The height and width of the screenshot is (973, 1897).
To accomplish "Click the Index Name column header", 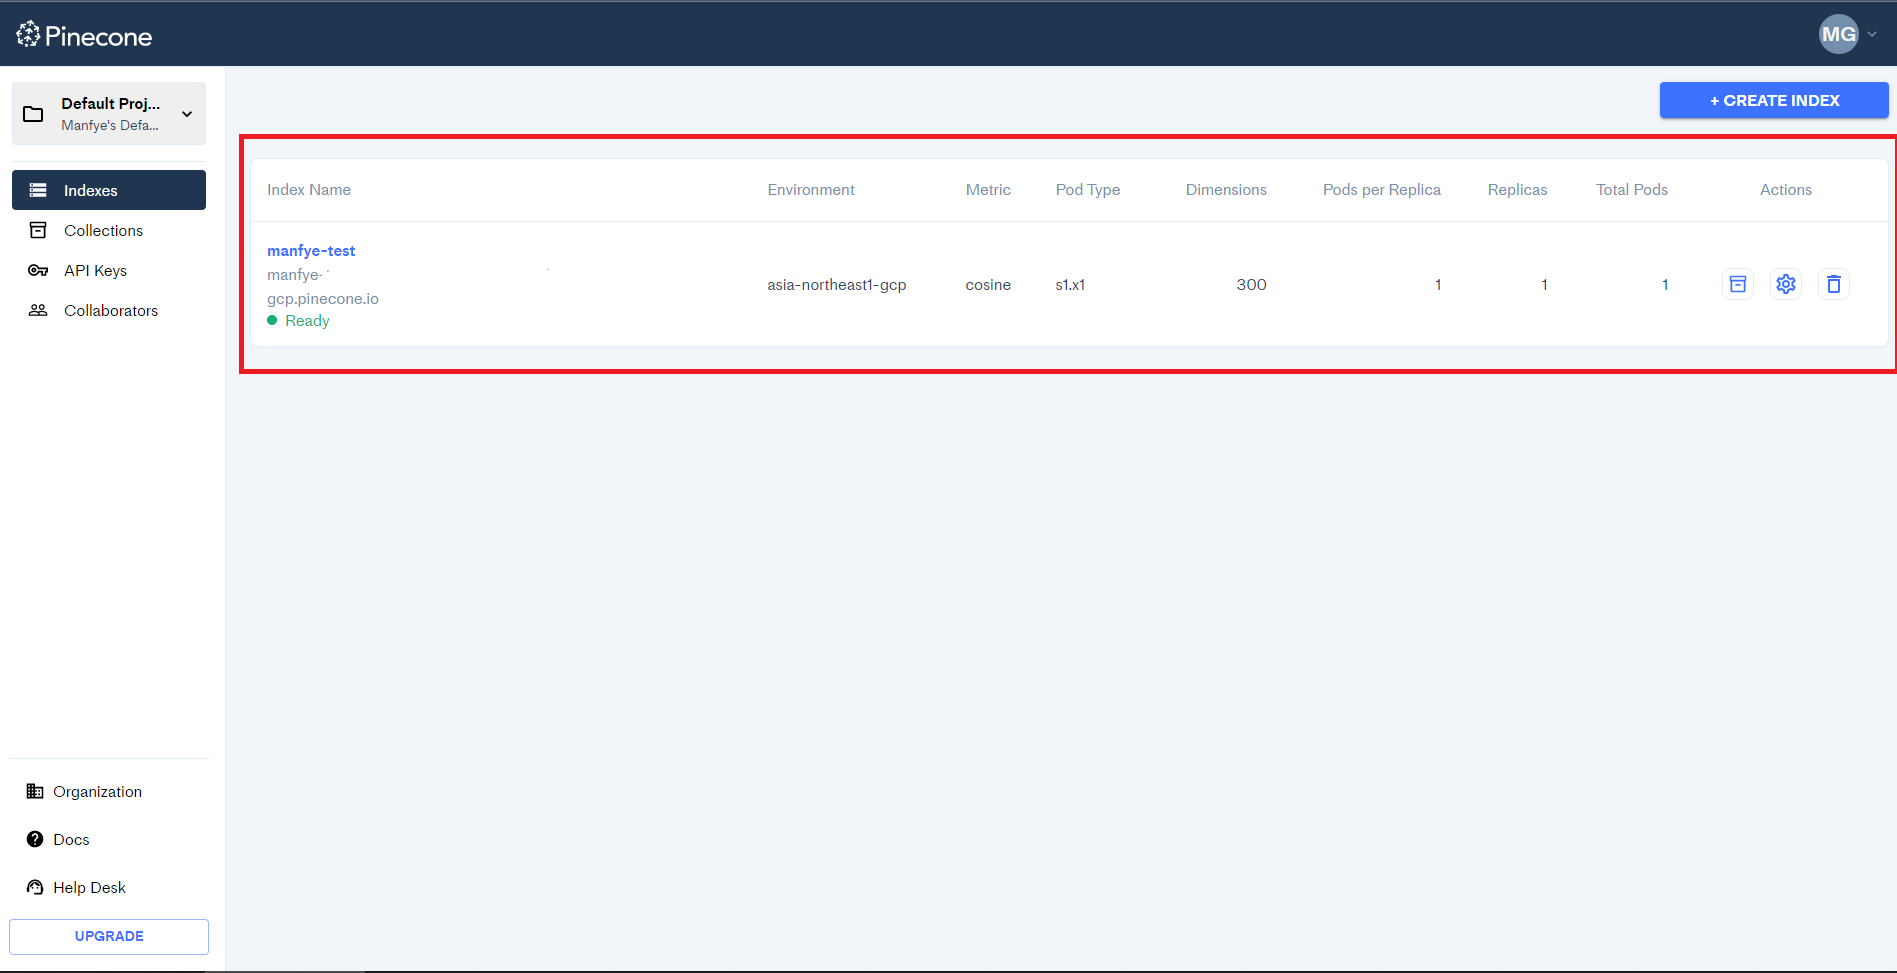I will [x=309, y=190].
